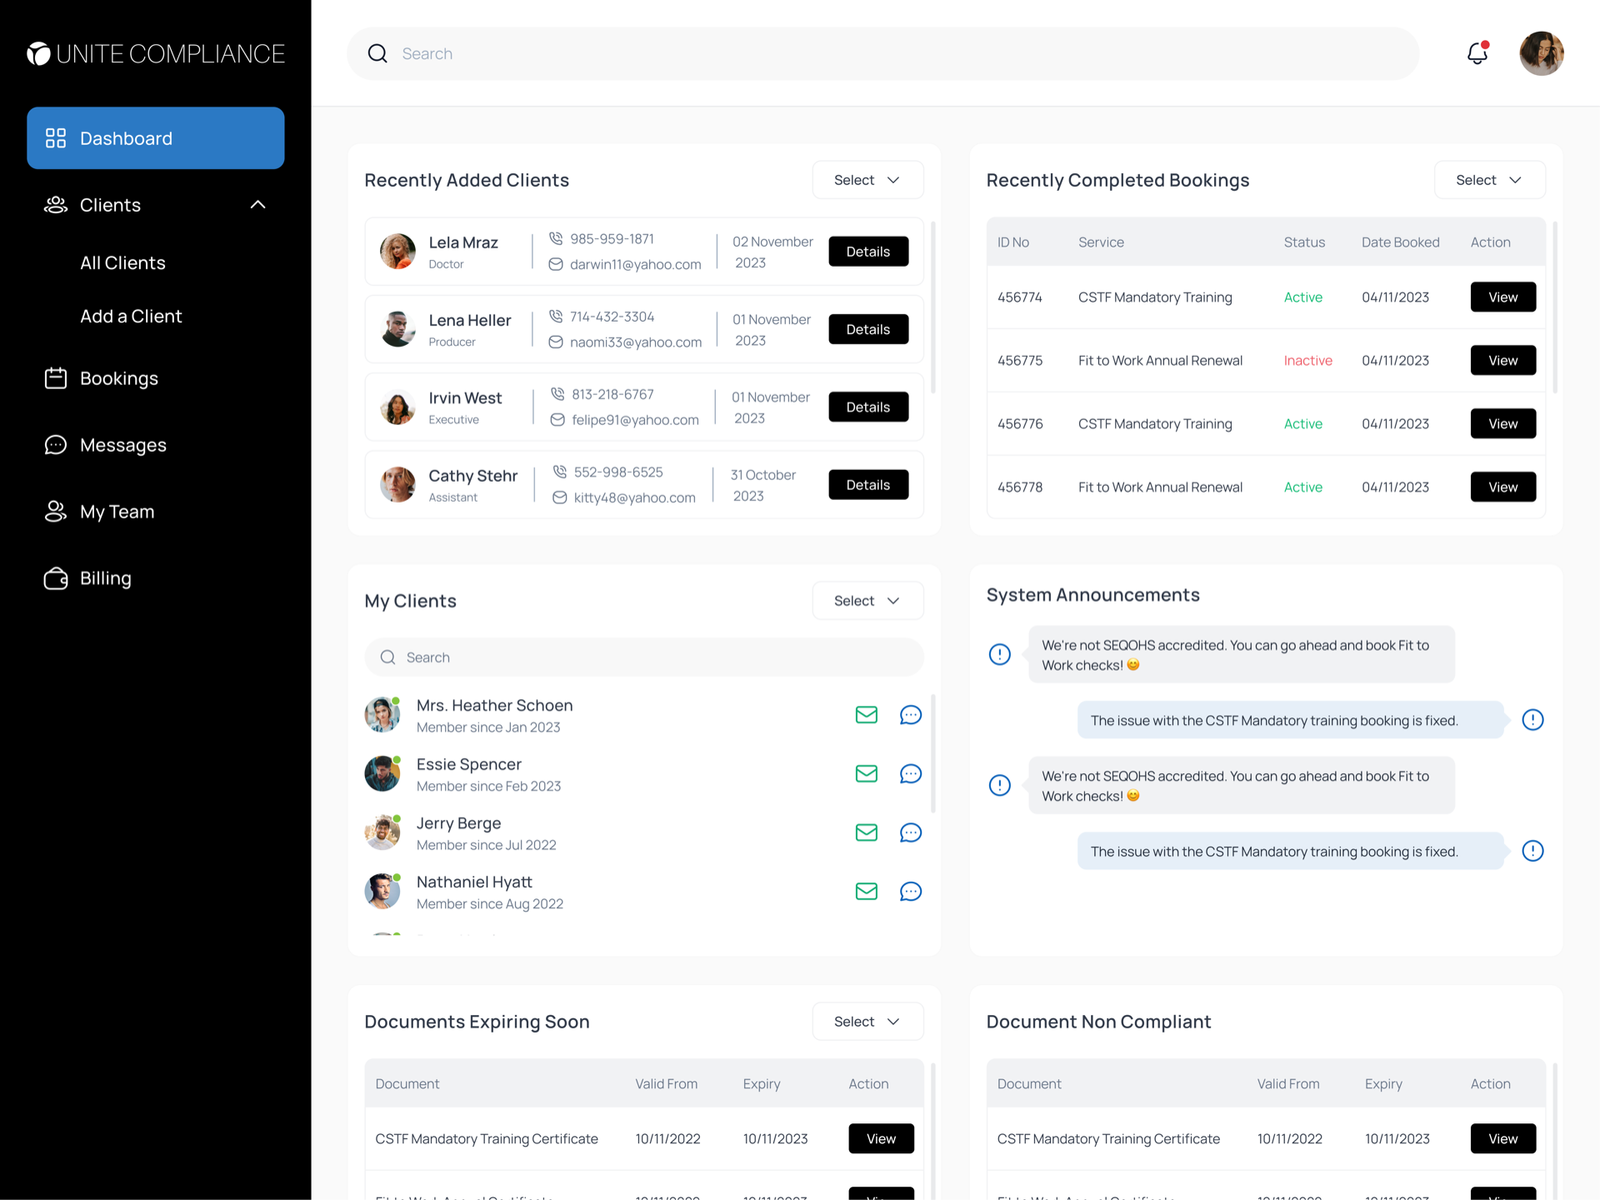Click Details for Irvin West
The width and height of the screenshot is (1600, 1200).
coord(867,407)
